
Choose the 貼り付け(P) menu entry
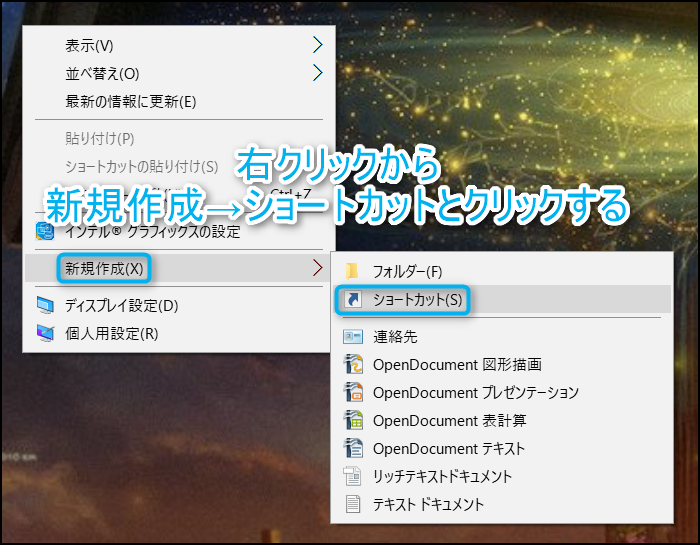(100, 138)
